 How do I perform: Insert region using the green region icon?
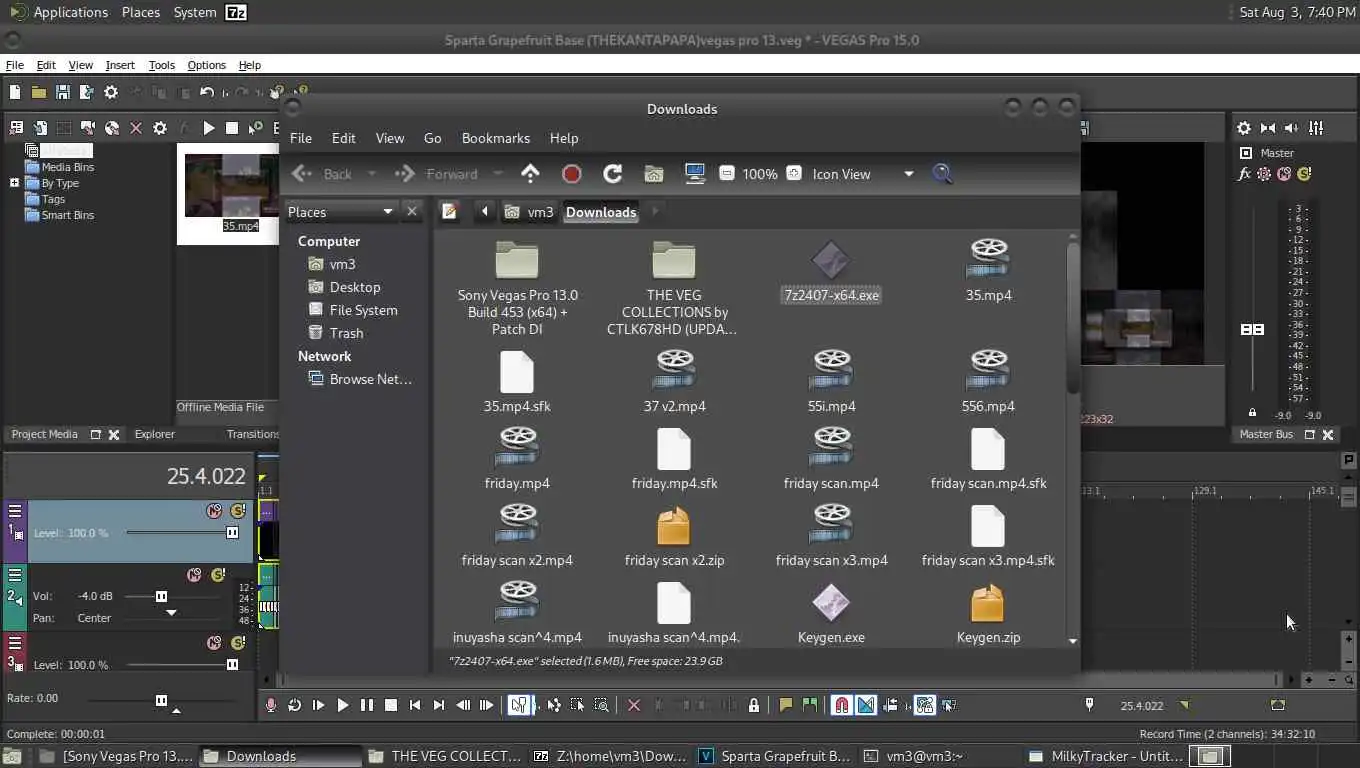810,705
